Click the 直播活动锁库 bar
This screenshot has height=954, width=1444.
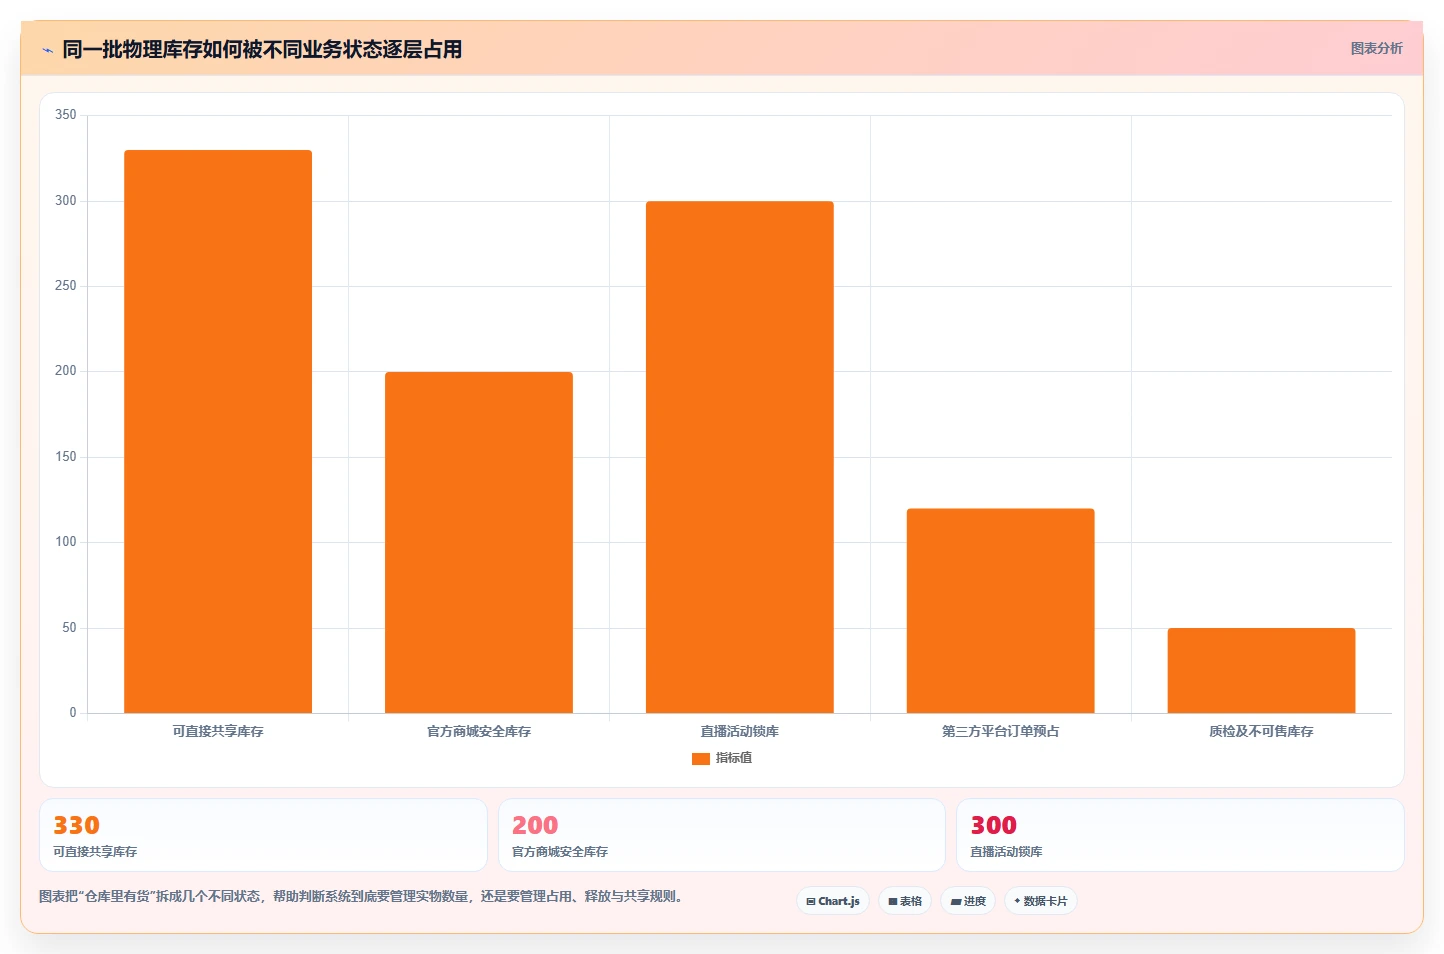[x=740, y=457]
